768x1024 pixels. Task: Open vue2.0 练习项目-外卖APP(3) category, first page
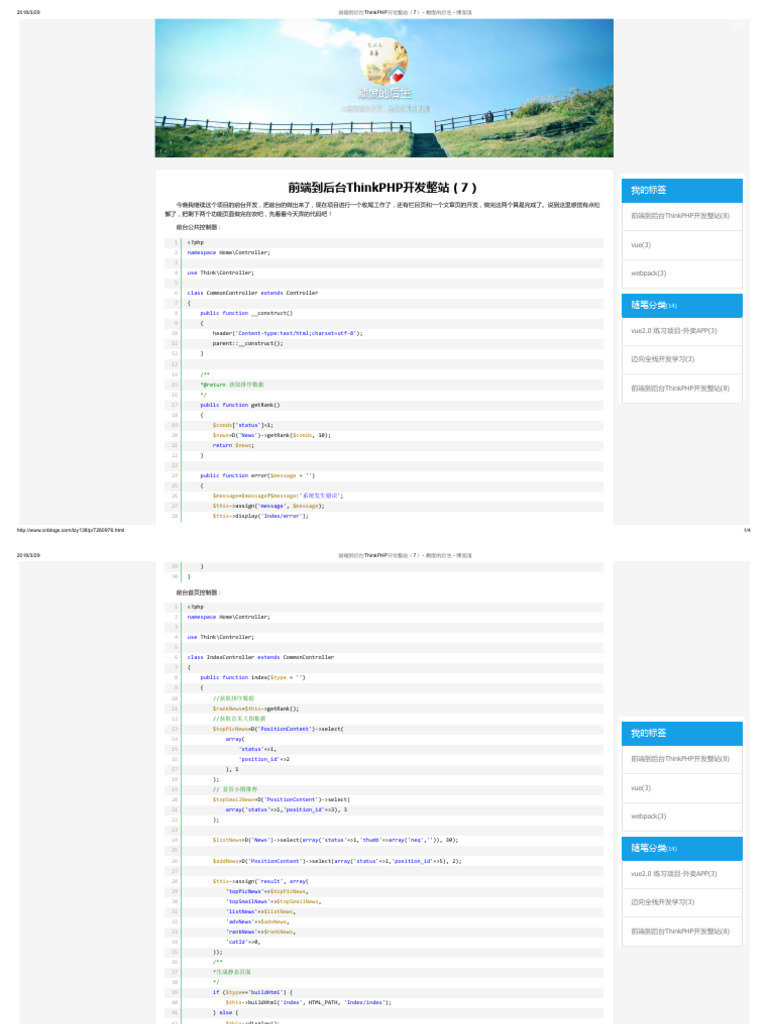point(674,330)
